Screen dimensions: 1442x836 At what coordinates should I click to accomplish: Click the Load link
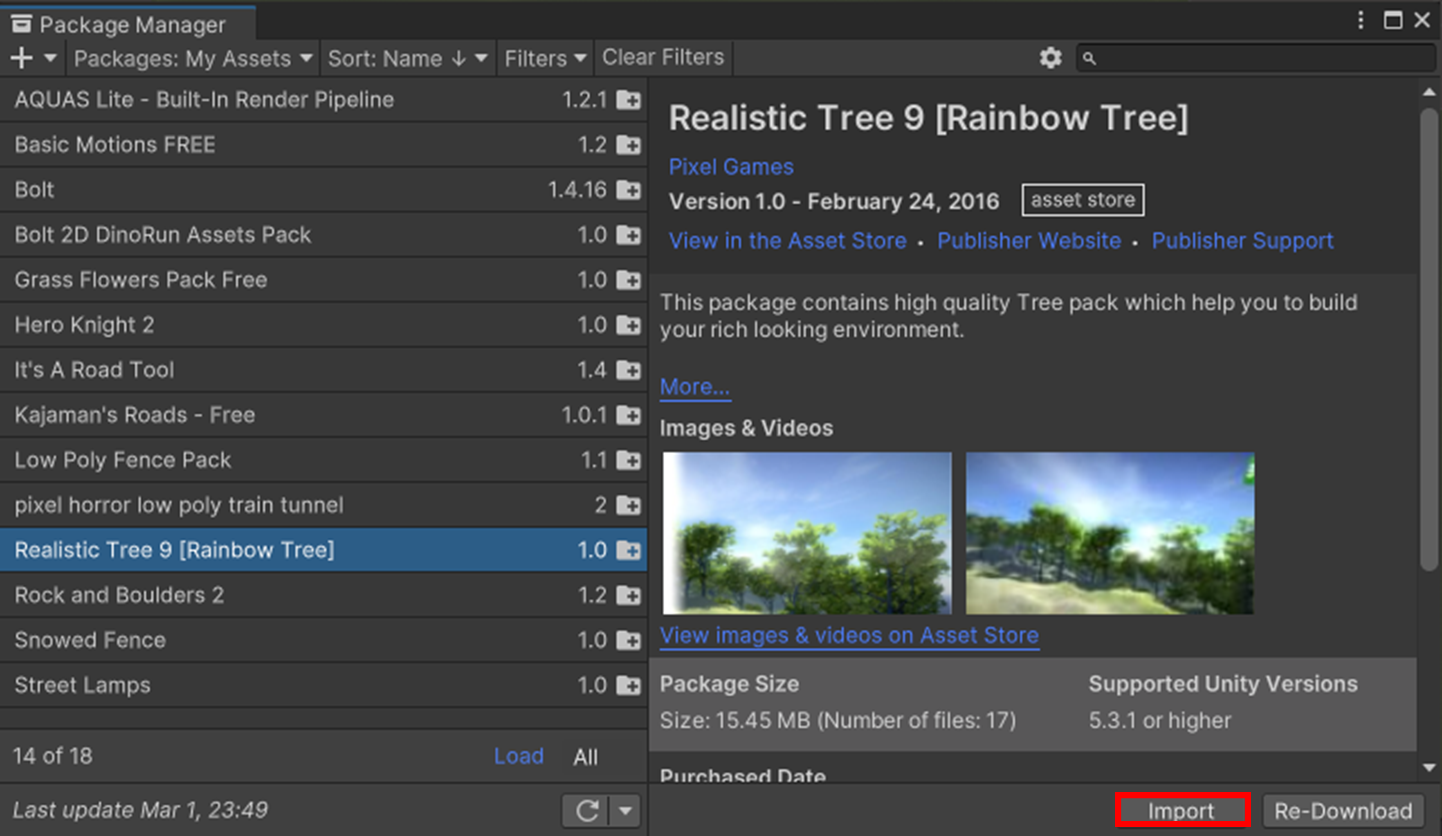coord(519,756)
